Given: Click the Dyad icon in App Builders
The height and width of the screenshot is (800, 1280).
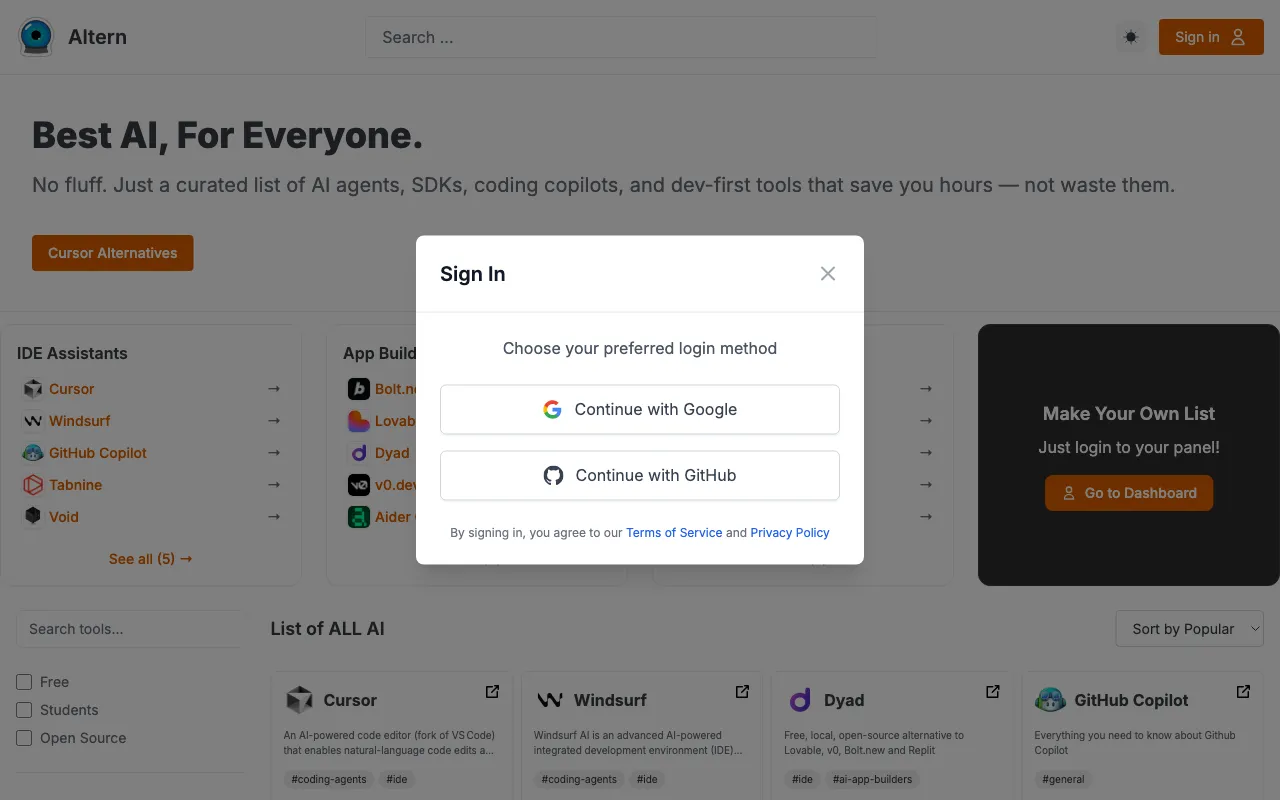Looking at the screenshot, I should click(x=359, y=453).
